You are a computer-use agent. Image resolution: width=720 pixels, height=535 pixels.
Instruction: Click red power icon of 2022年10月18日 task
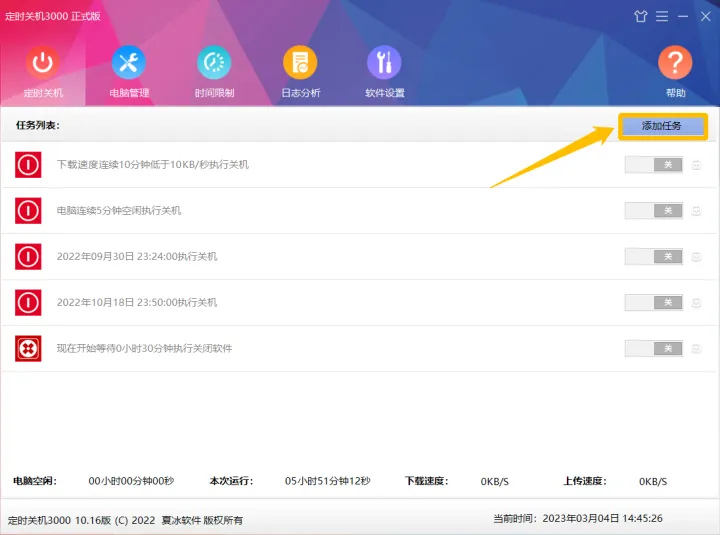tap(28, 302)
